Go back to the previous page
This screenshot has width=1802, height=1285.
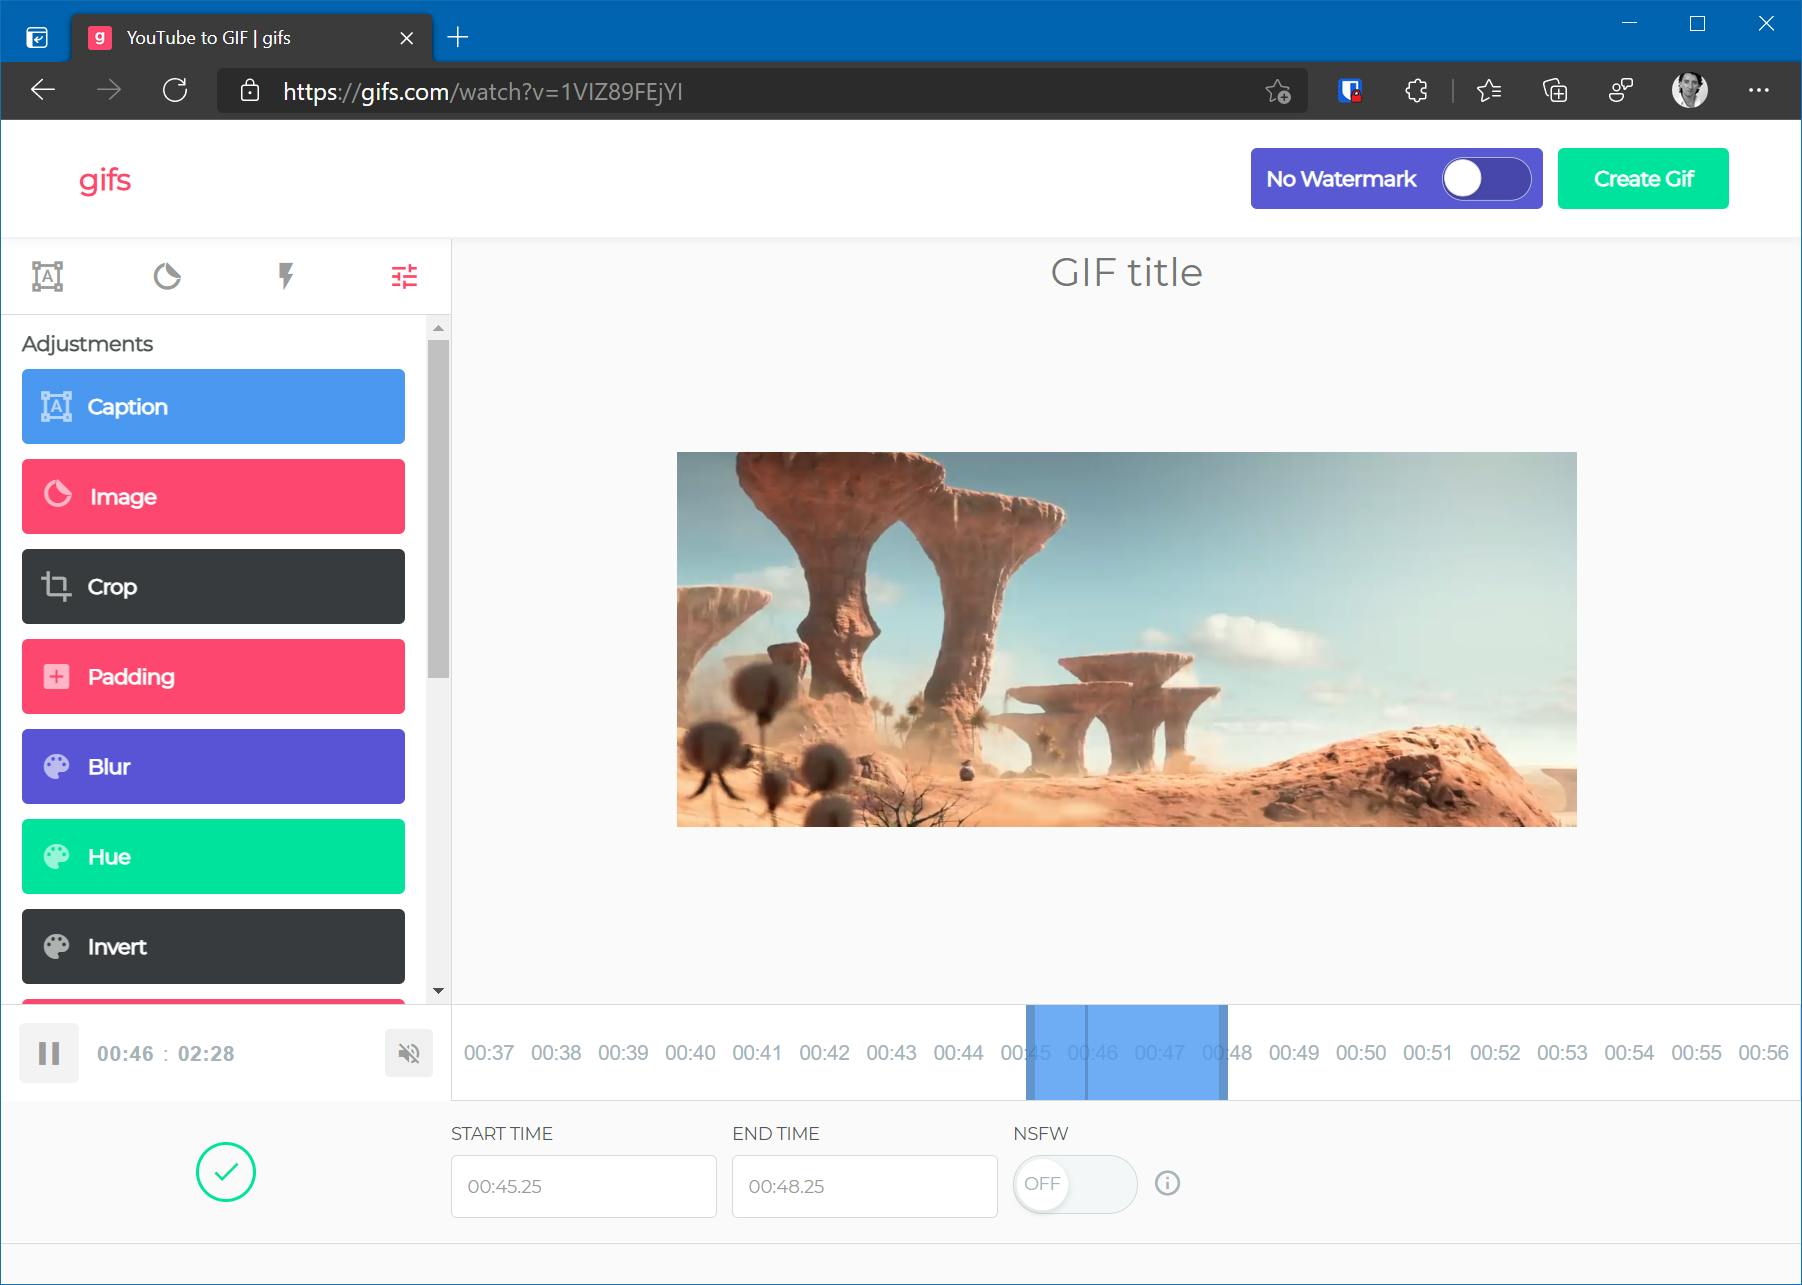pos(43,90)
